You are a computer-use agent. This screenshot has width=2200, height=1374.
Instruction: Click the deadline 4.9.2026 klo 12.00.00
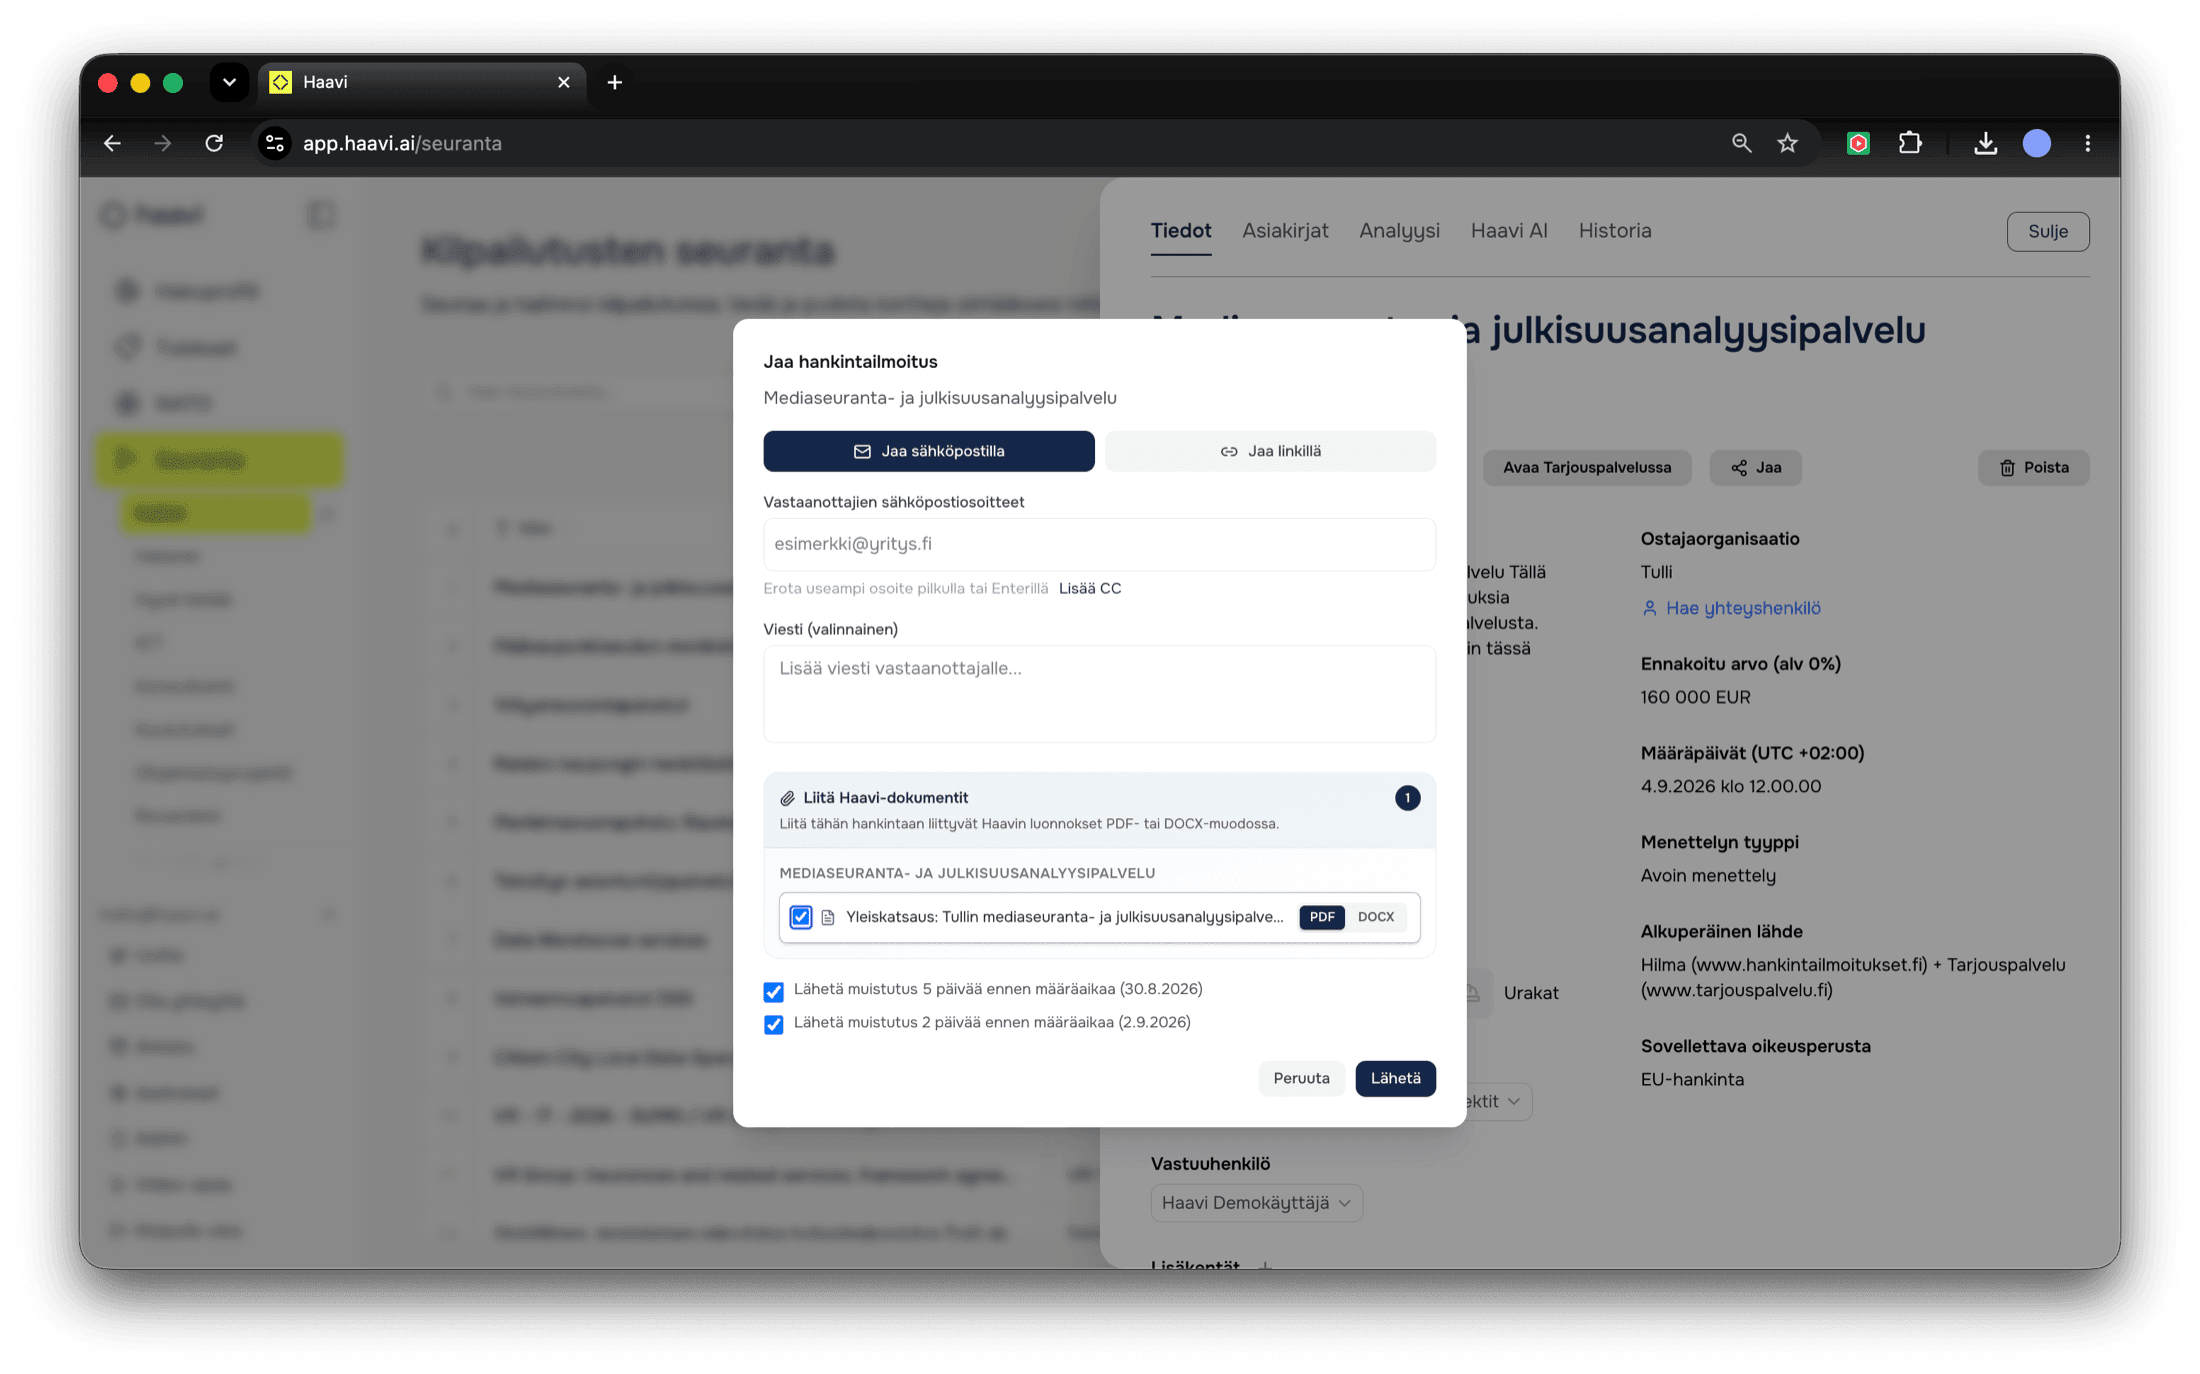1731,786
